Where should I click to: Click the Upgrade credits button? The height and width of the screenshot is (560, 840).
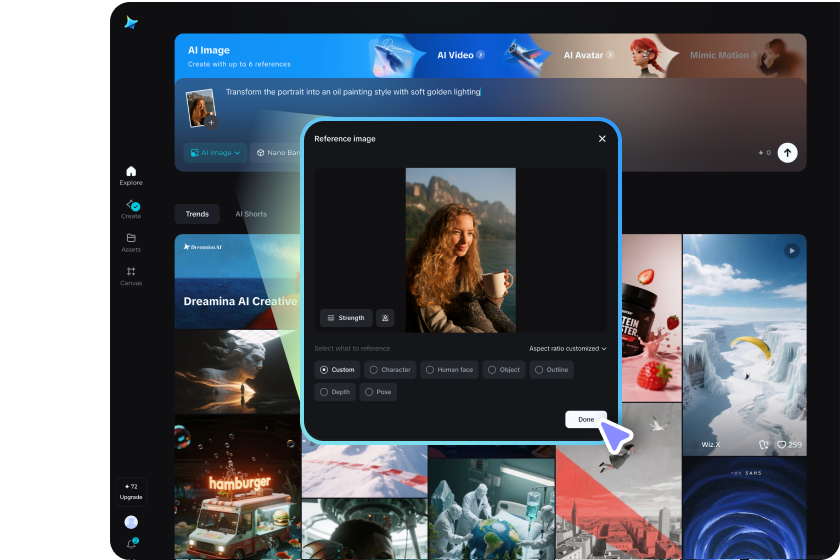(x=131, y=491)
